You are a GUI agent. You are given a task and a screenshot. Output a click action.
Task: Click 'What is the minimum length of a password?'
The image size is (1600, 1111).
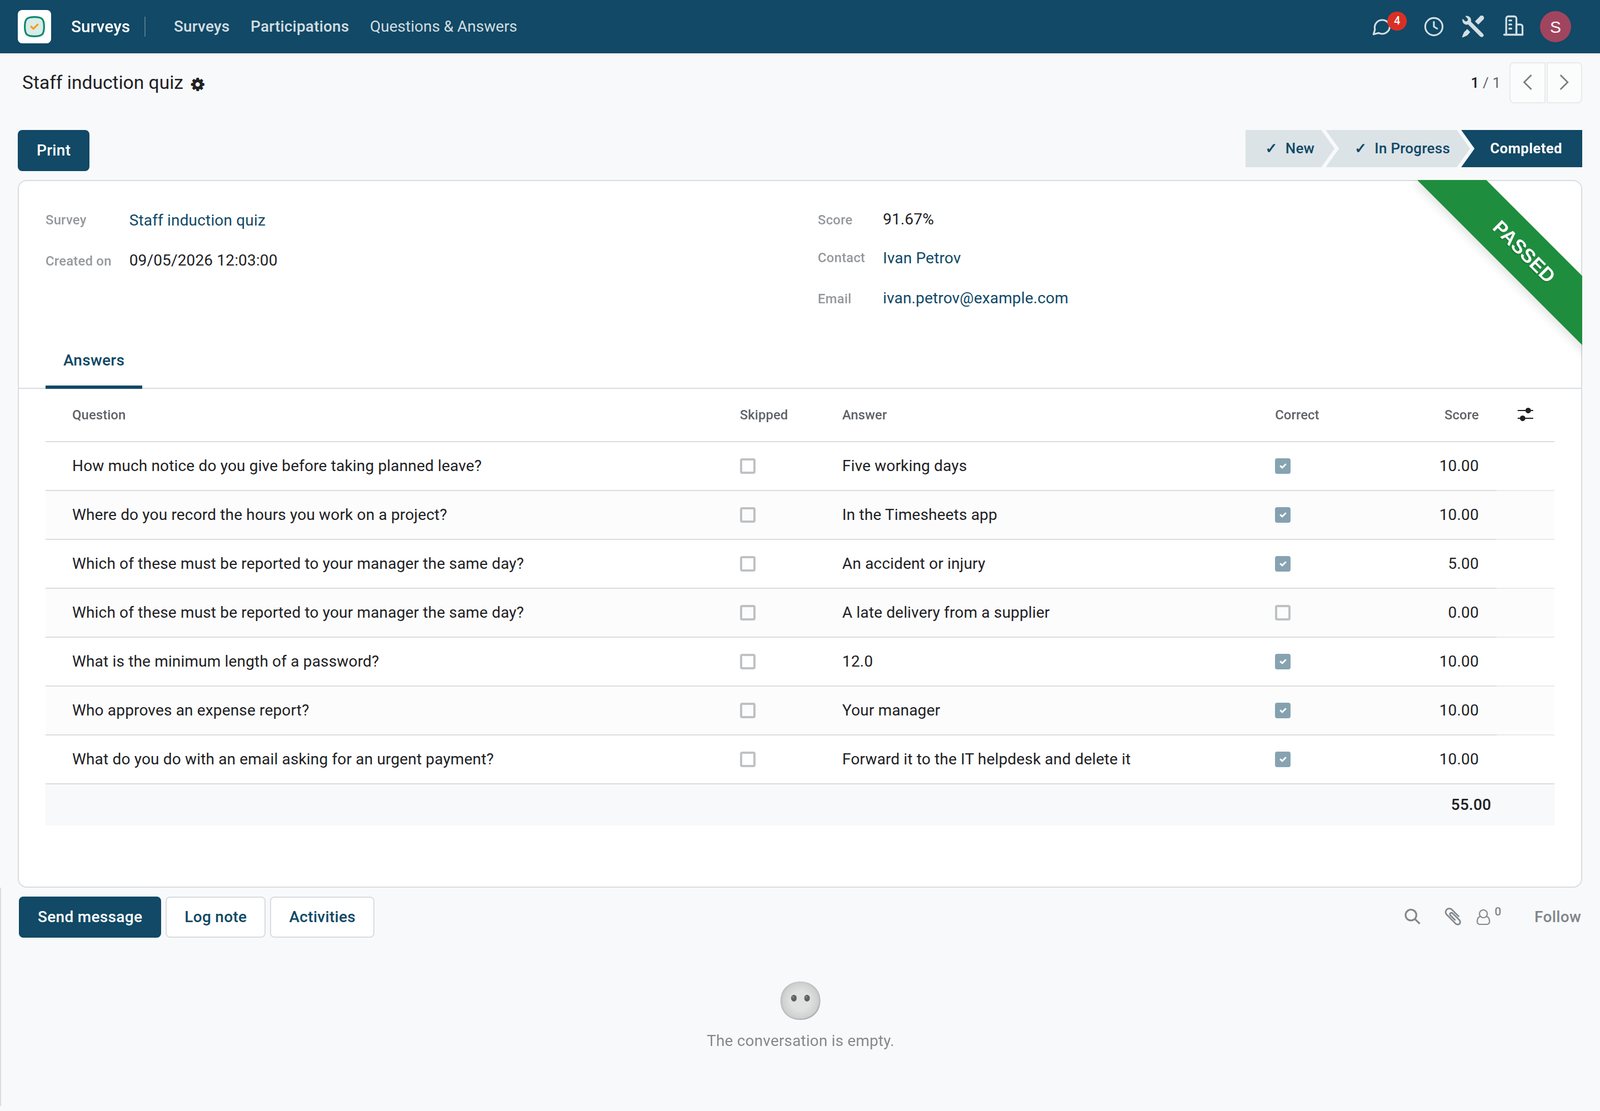[x=225, y=662]
